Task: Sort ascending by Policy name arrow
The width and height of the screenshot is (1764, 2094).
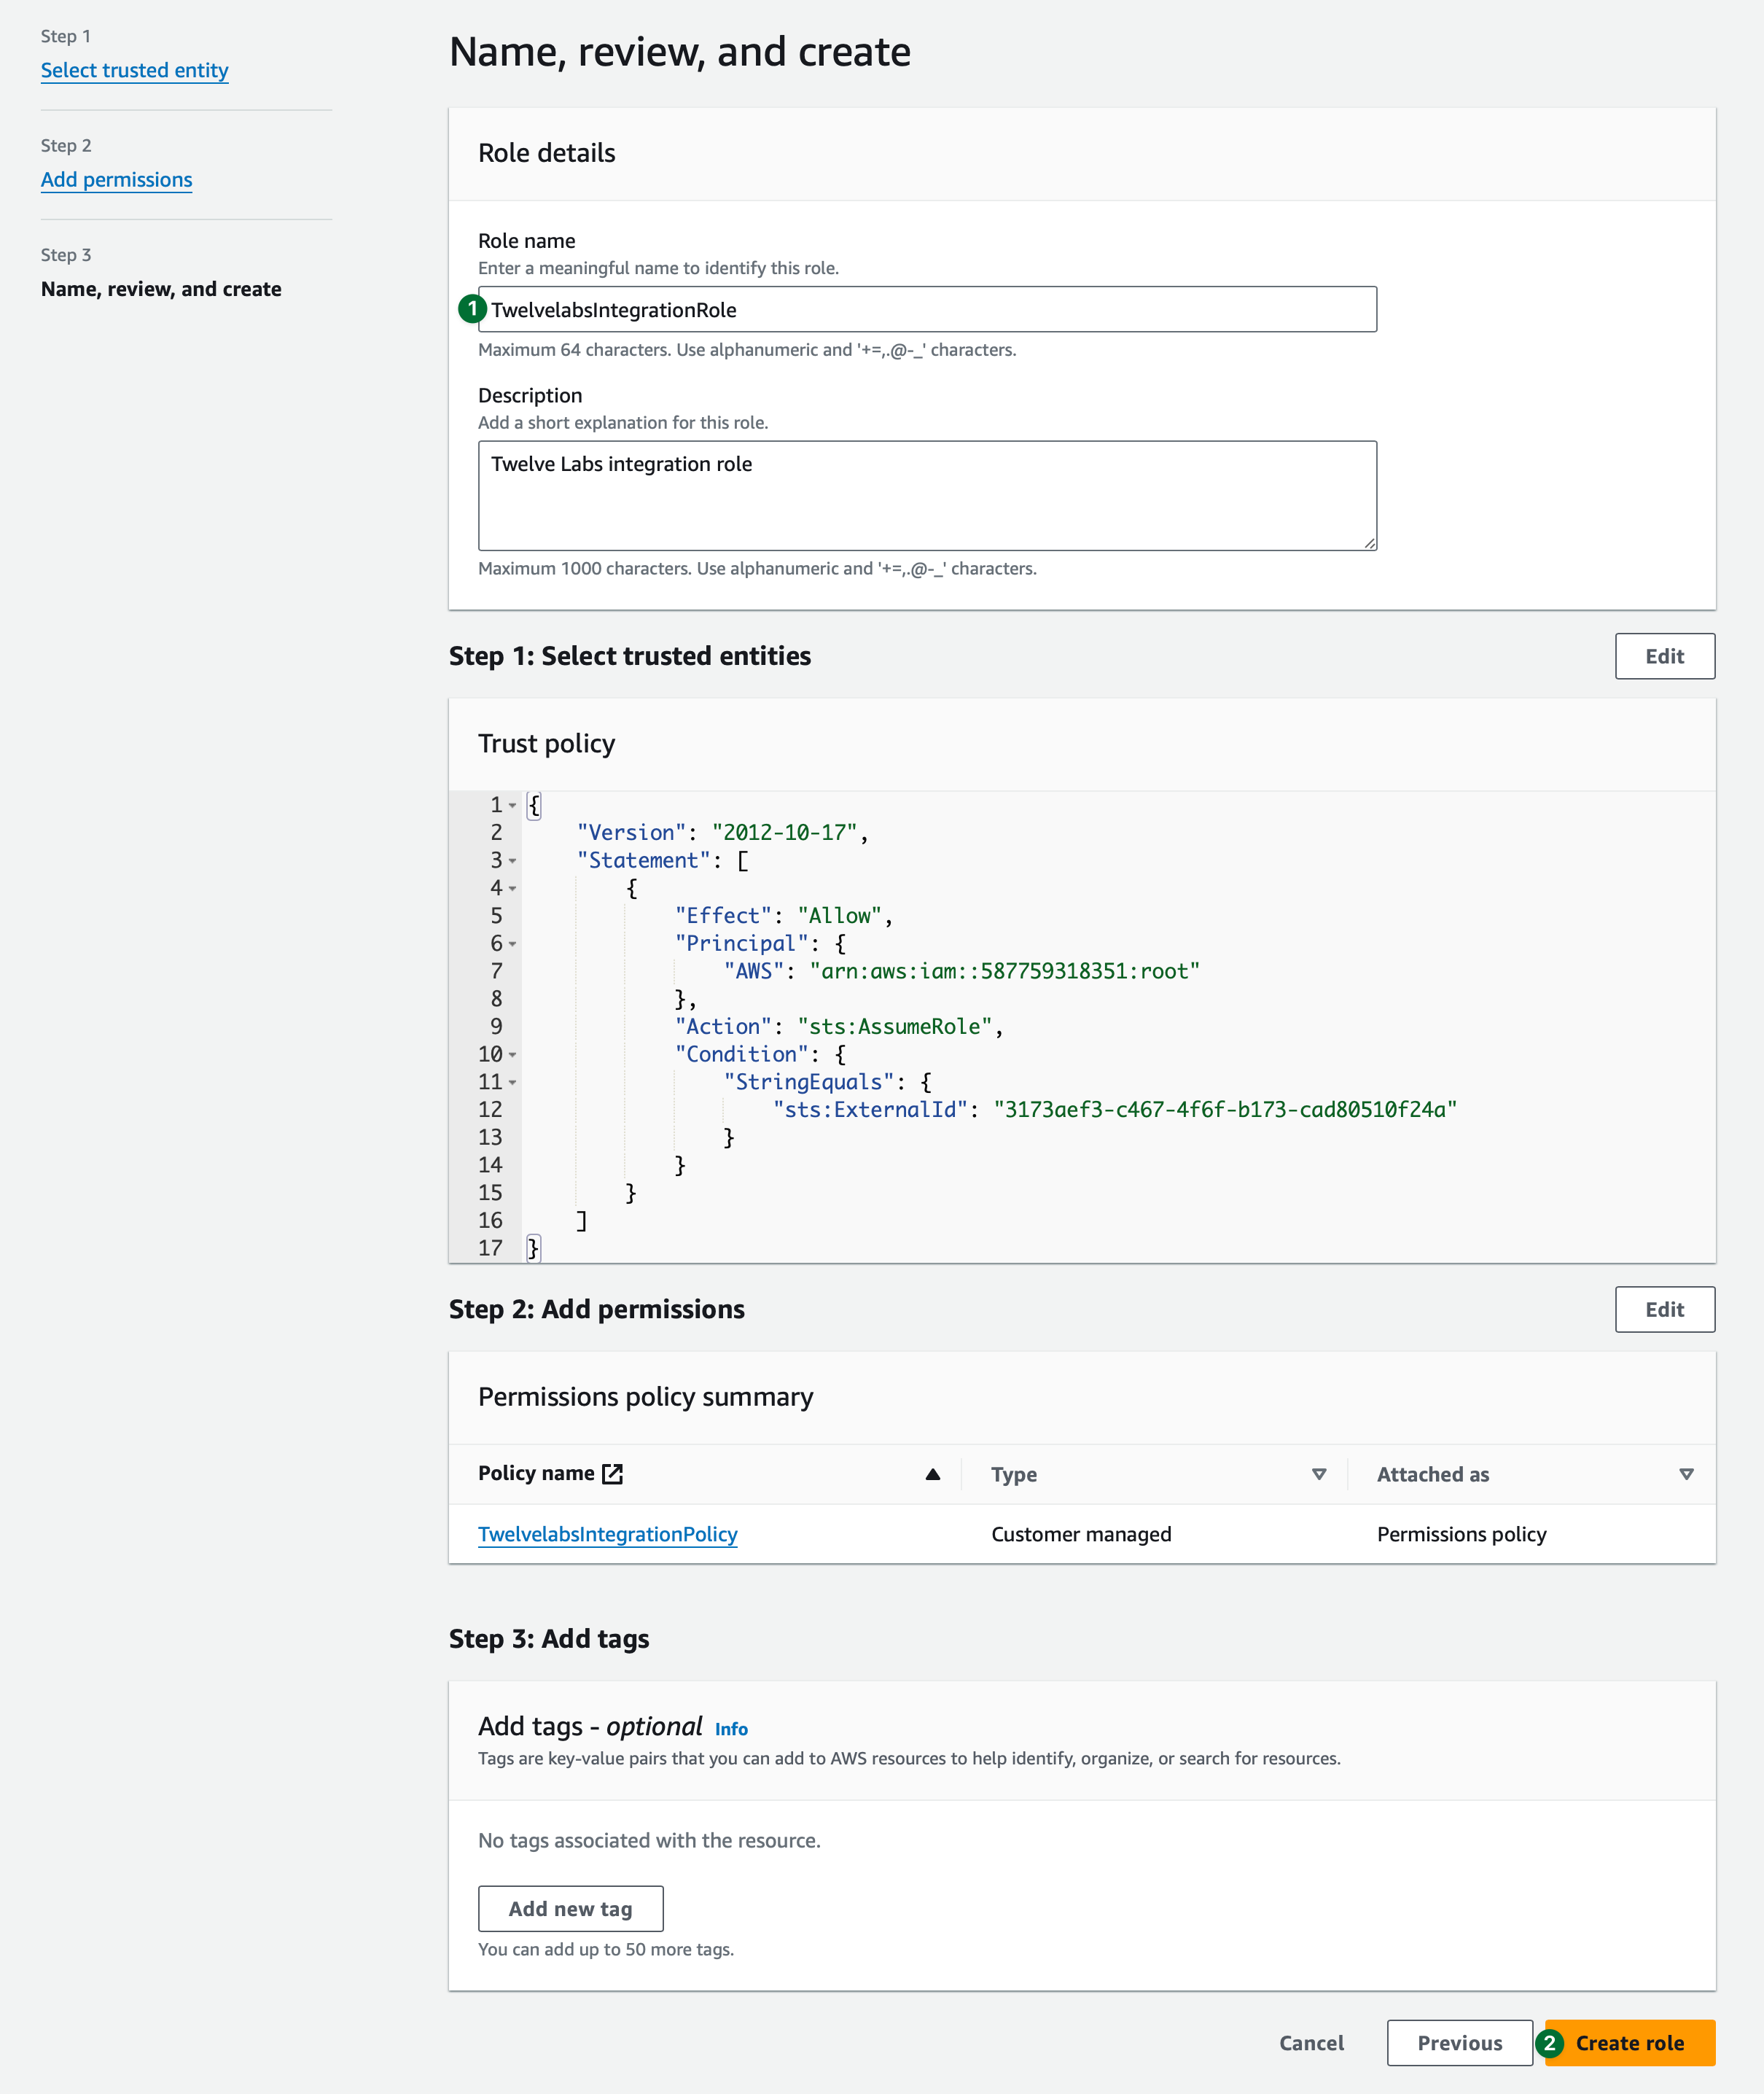Action: click(932, 1474)
